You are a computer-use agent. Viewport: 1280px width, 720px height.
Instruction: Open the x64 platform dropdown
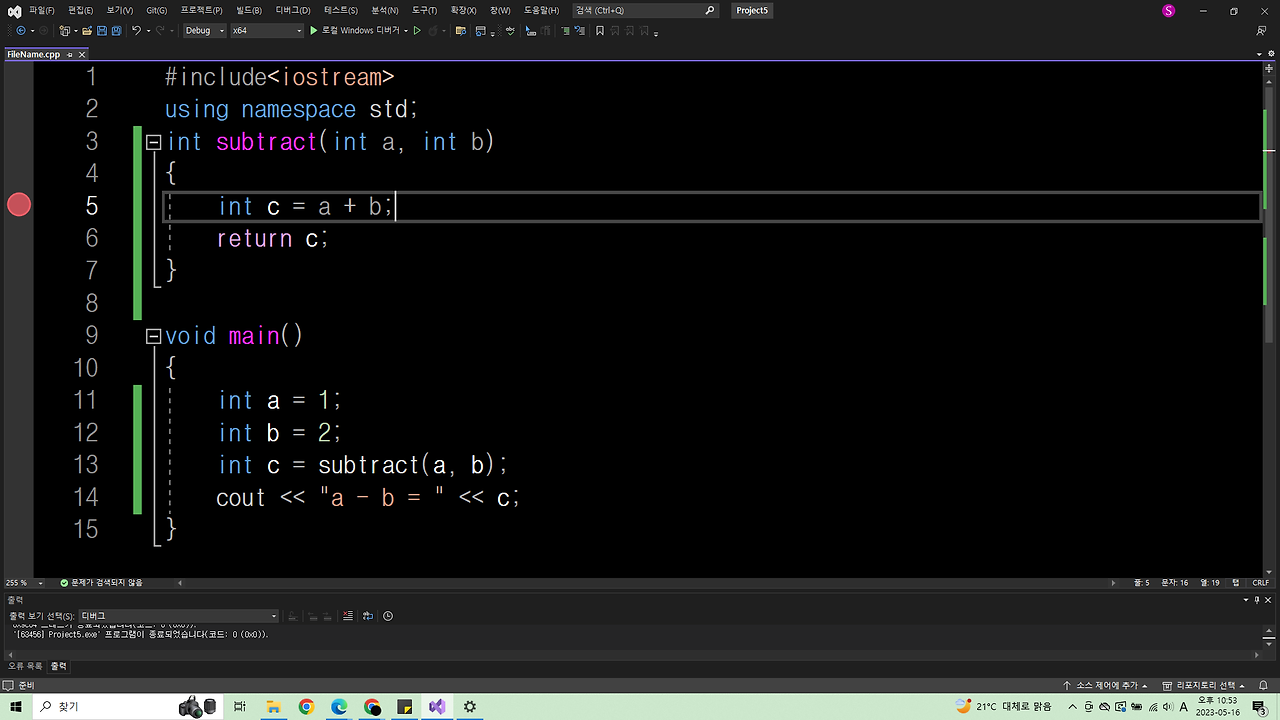[x=267, y=31]
